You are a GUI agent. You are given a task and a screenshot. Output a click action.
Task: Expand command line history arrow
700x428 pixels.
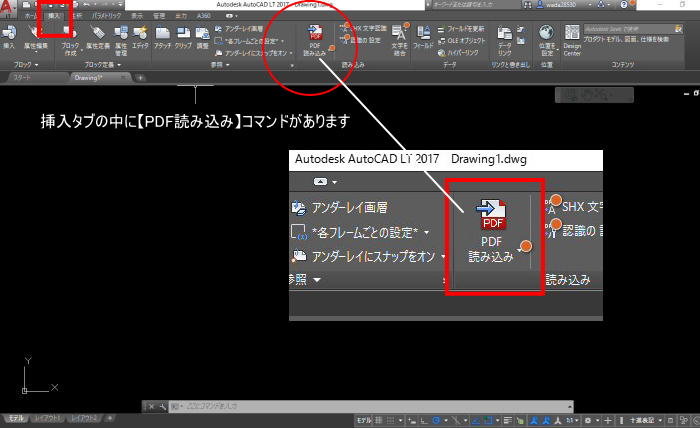(570, 407)
